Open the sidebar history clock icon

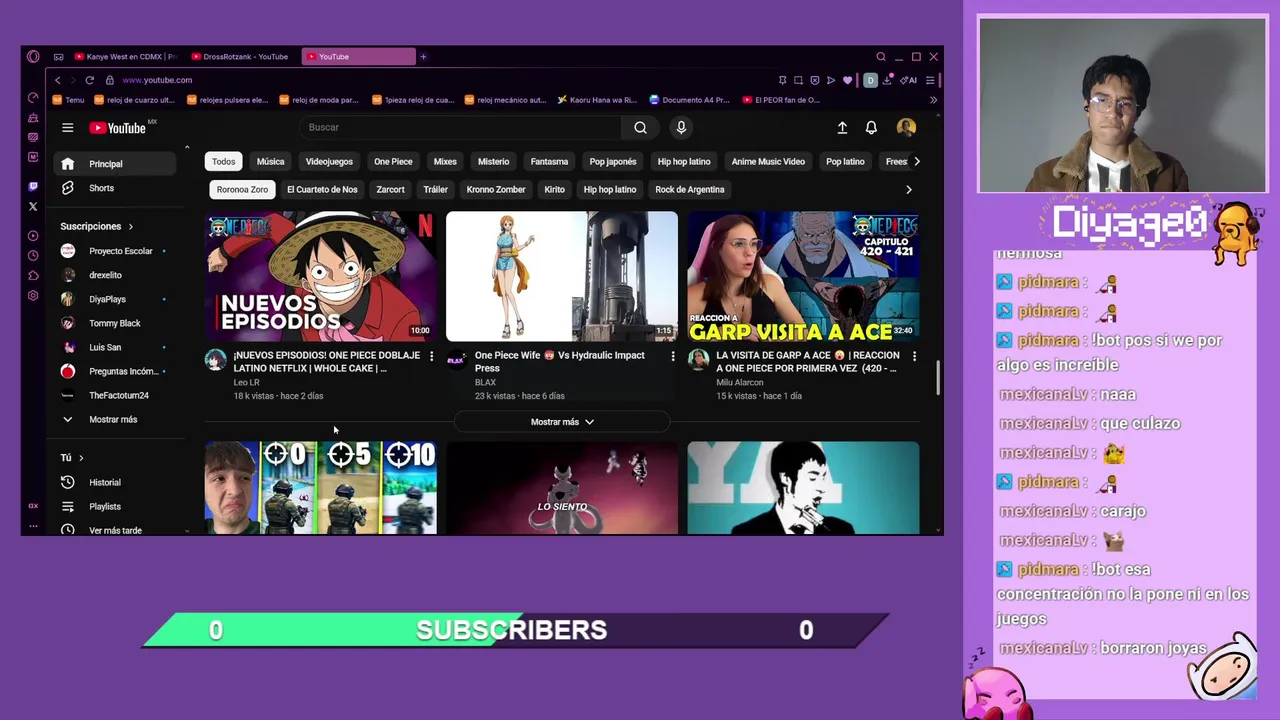[33, 256]
